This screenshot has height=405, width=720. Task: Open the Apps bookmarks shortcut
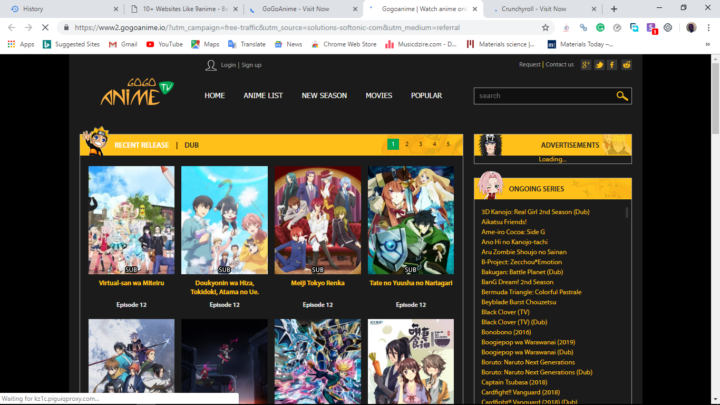(x=21, y=44)
